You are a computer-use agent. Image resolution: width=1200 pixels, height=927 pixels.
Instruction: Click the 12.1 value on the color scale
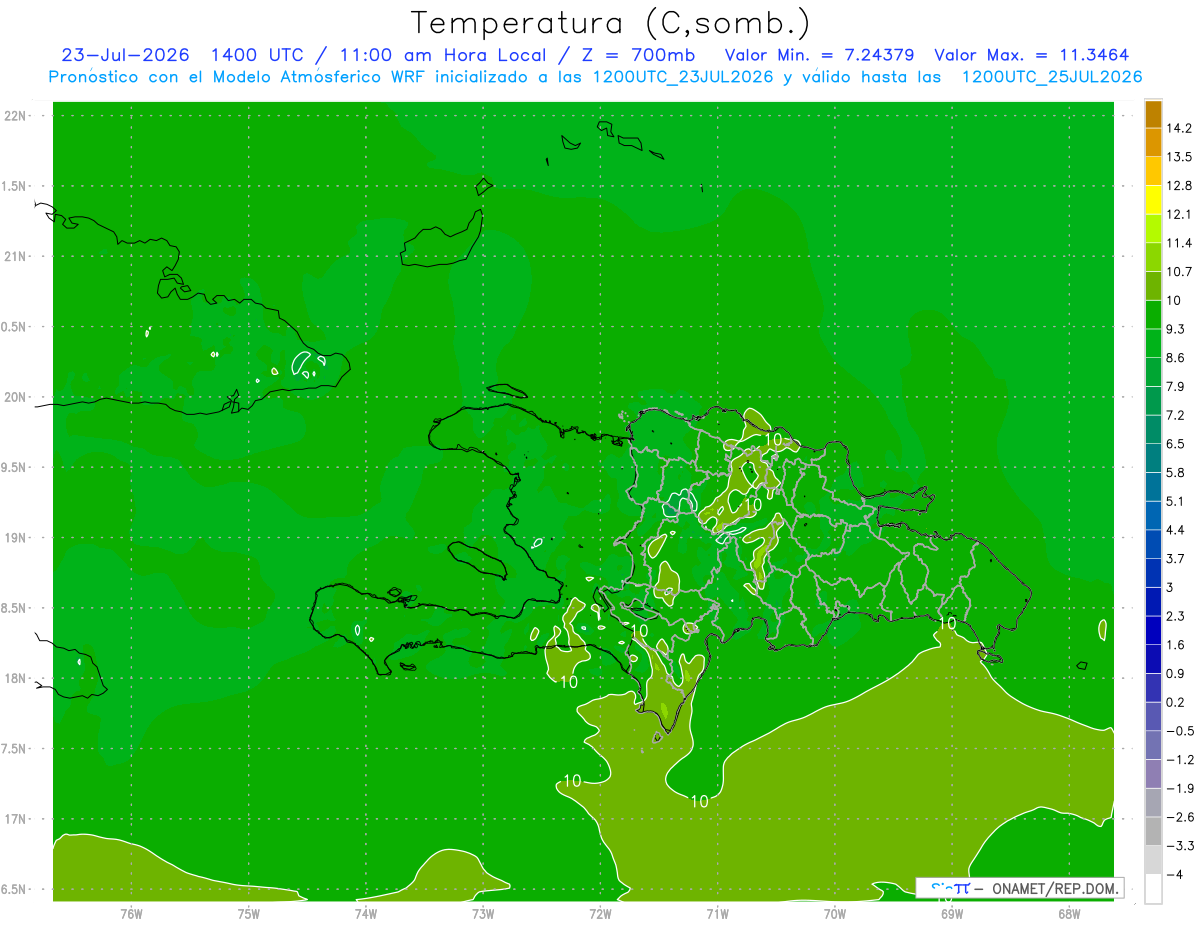tap(1180, 214)
